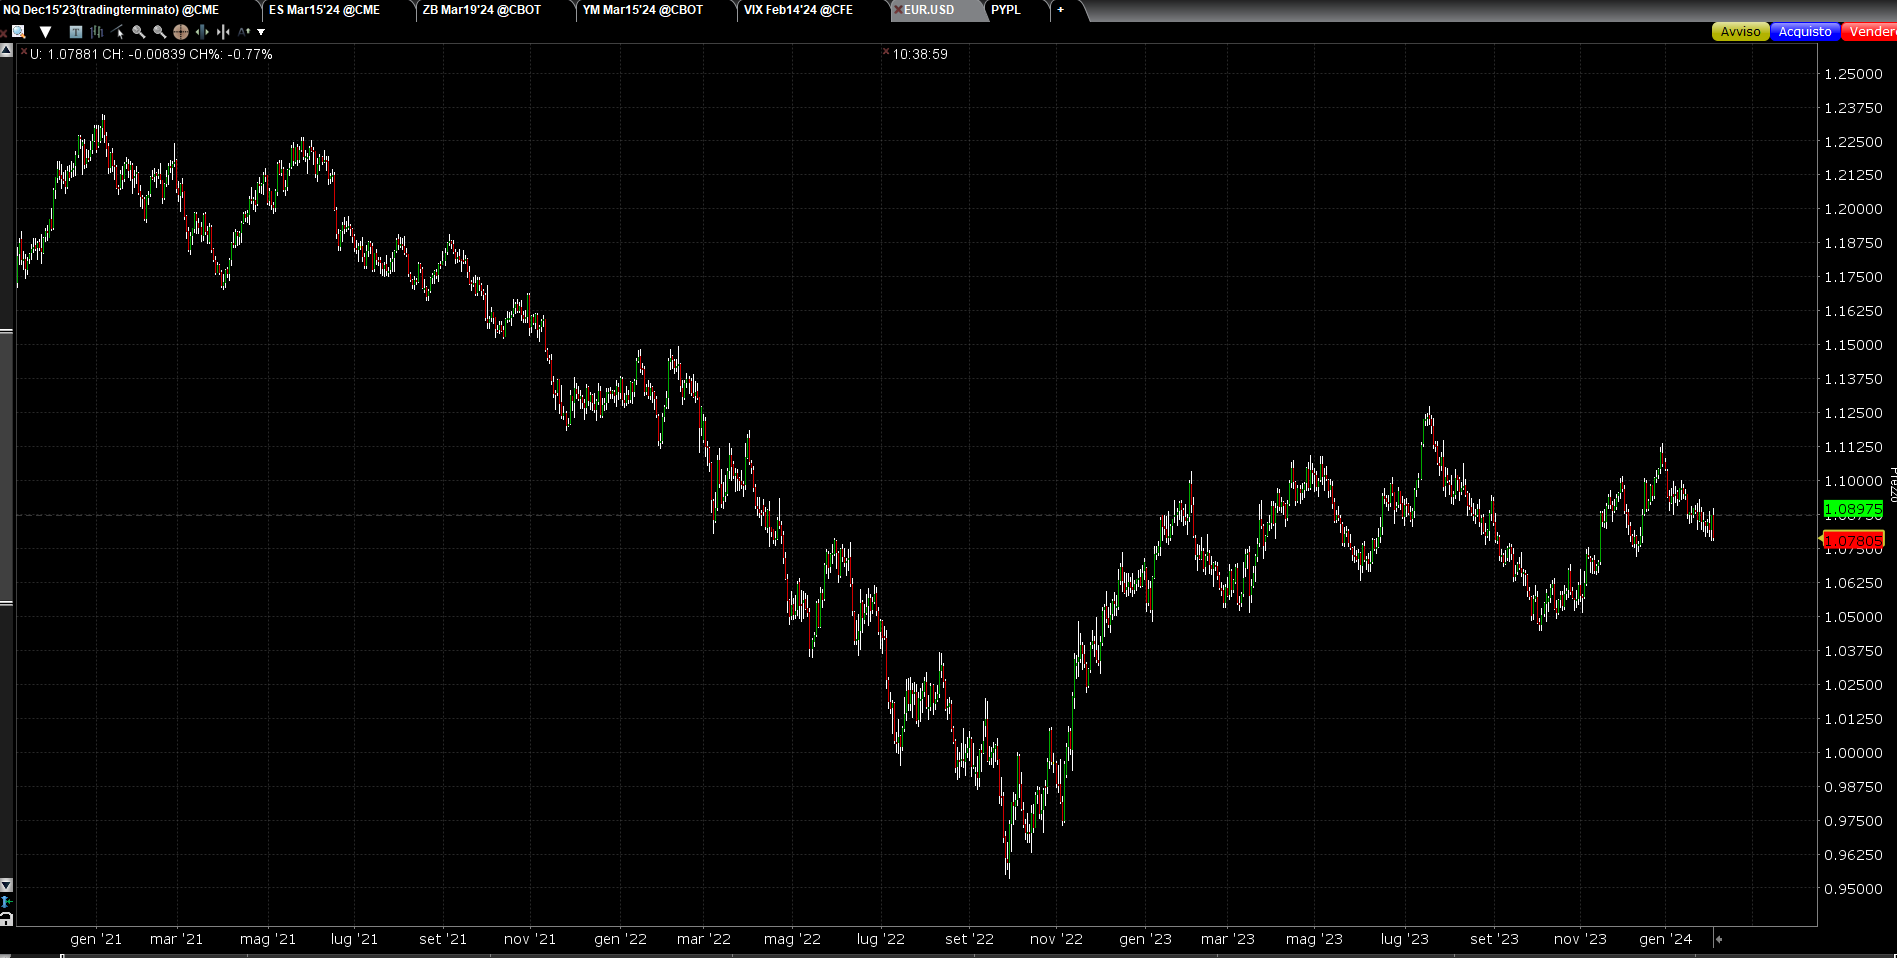This screenshot has height=958, width=1897.
Task: Toggle vertical auto-scale icon at bottom-left
Action: (x=6, y=902)
